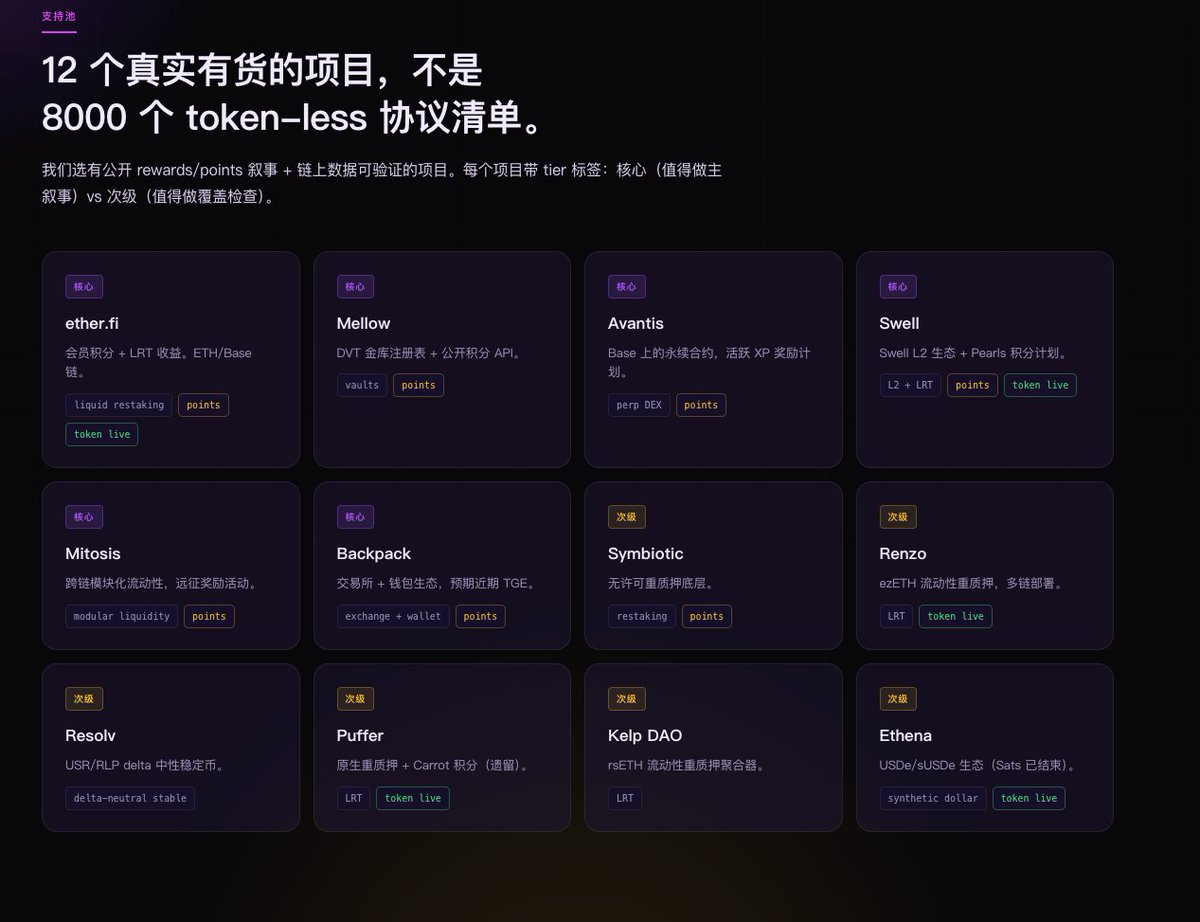Viewport: 1200px width, 922px height.
Task: Click the points tag on the Symbiotic card
Action: coord(707,616)
